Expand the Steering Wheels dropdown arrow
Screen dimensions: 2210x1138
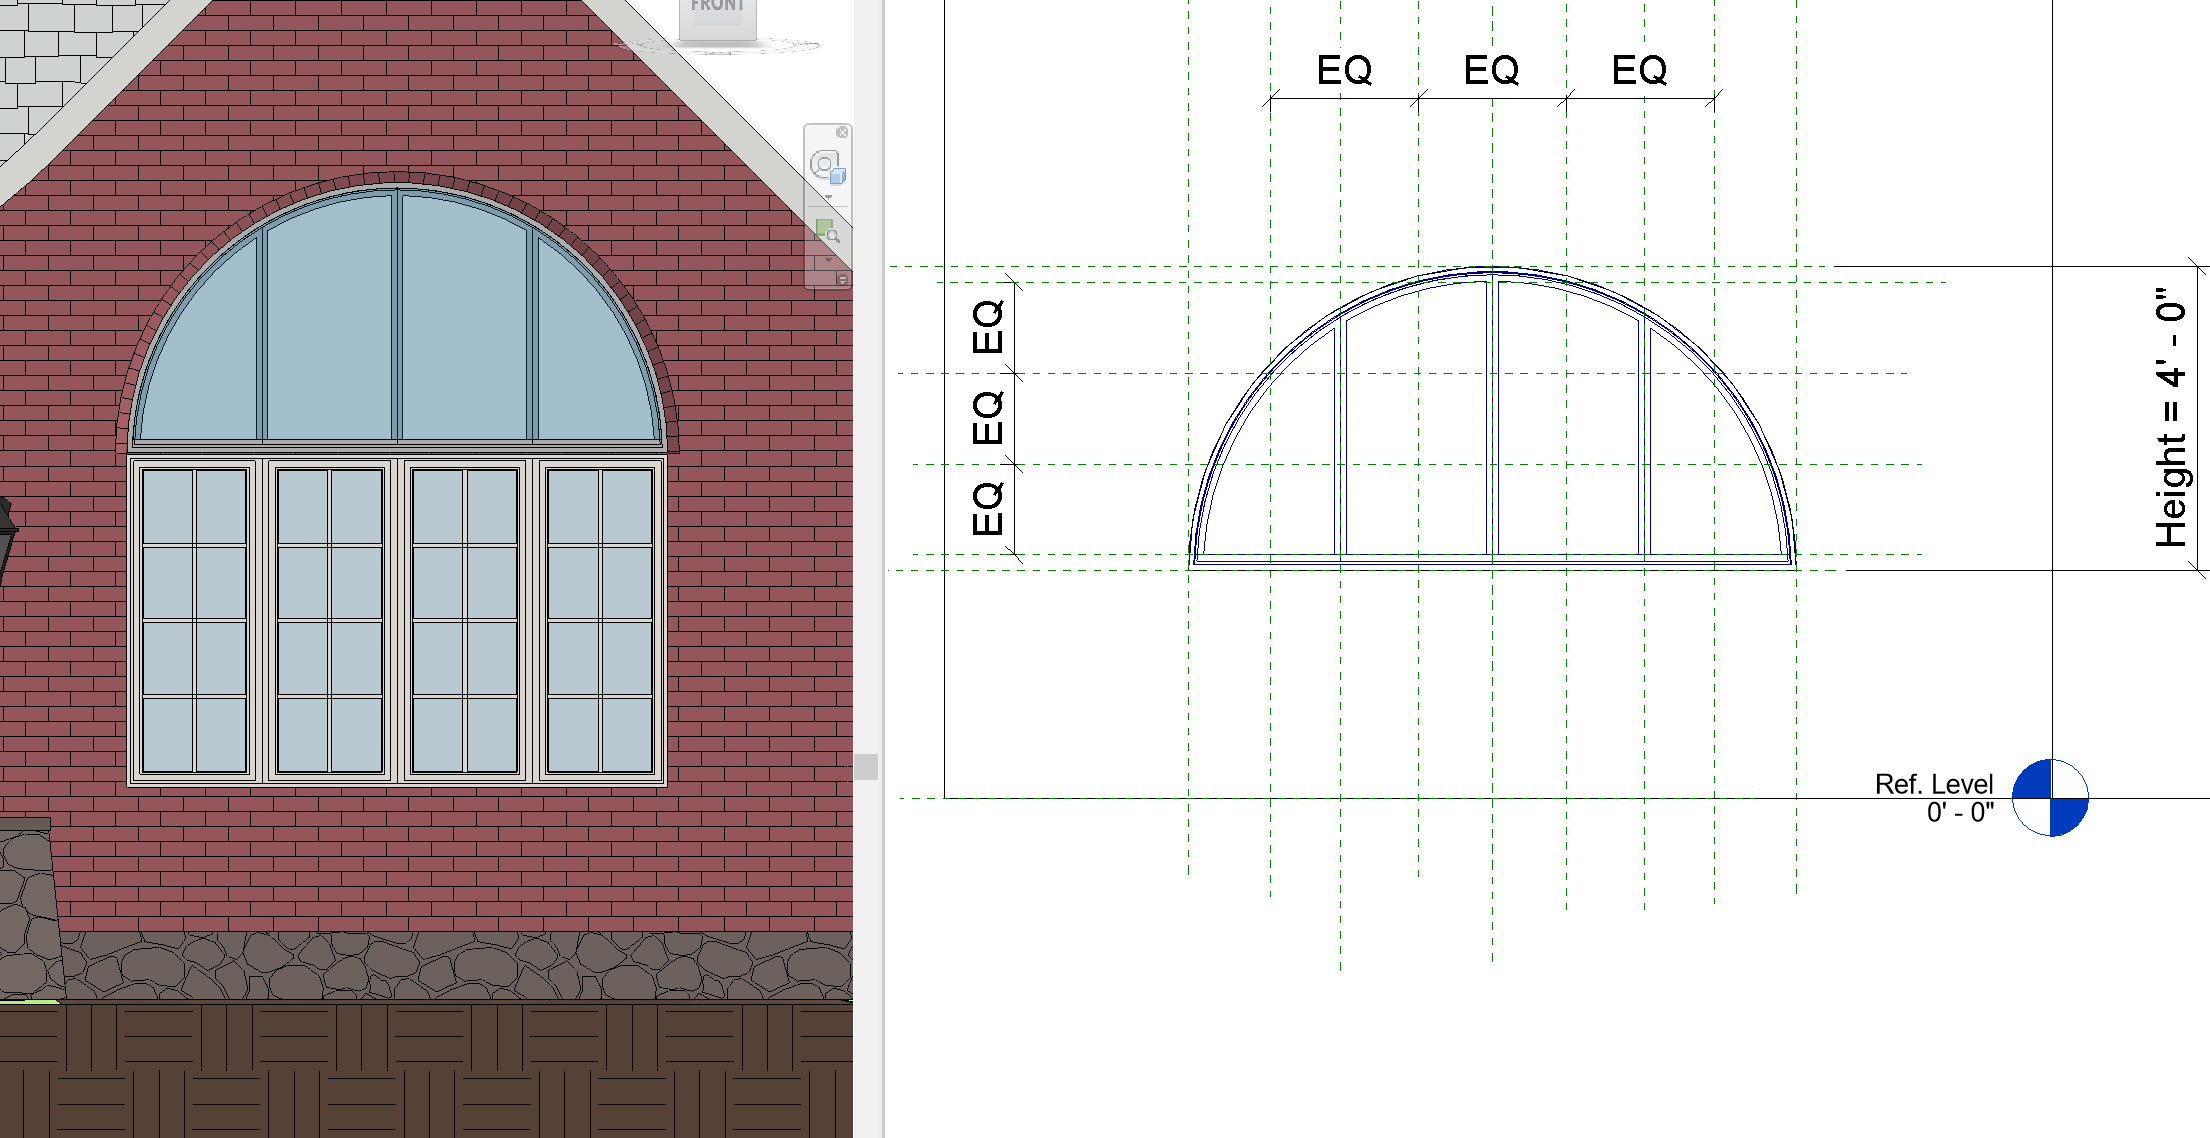(828, 196)
